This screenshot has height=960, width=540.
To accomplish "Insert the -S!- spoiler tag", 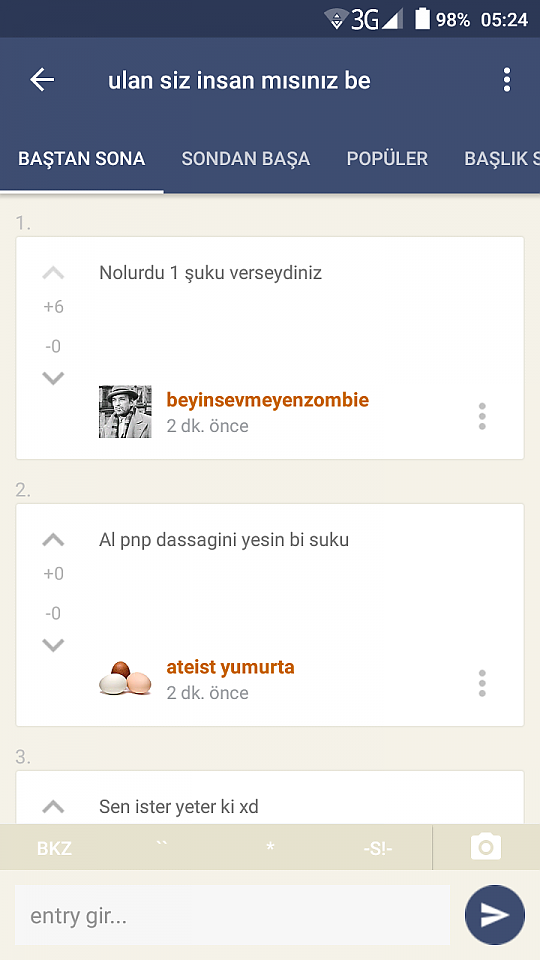I will click(x=378, y=849).
